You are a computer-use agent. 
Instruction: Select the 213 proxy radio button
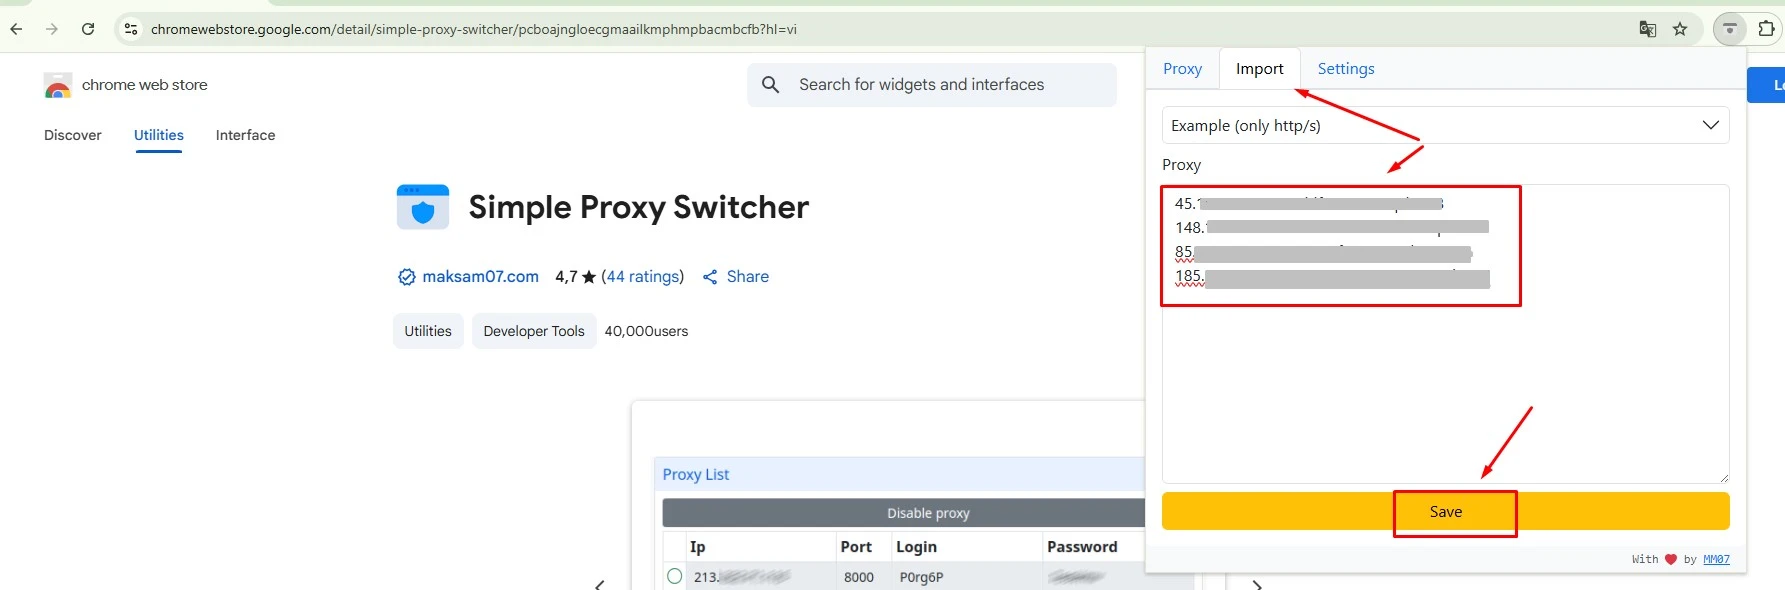(675, 576)
